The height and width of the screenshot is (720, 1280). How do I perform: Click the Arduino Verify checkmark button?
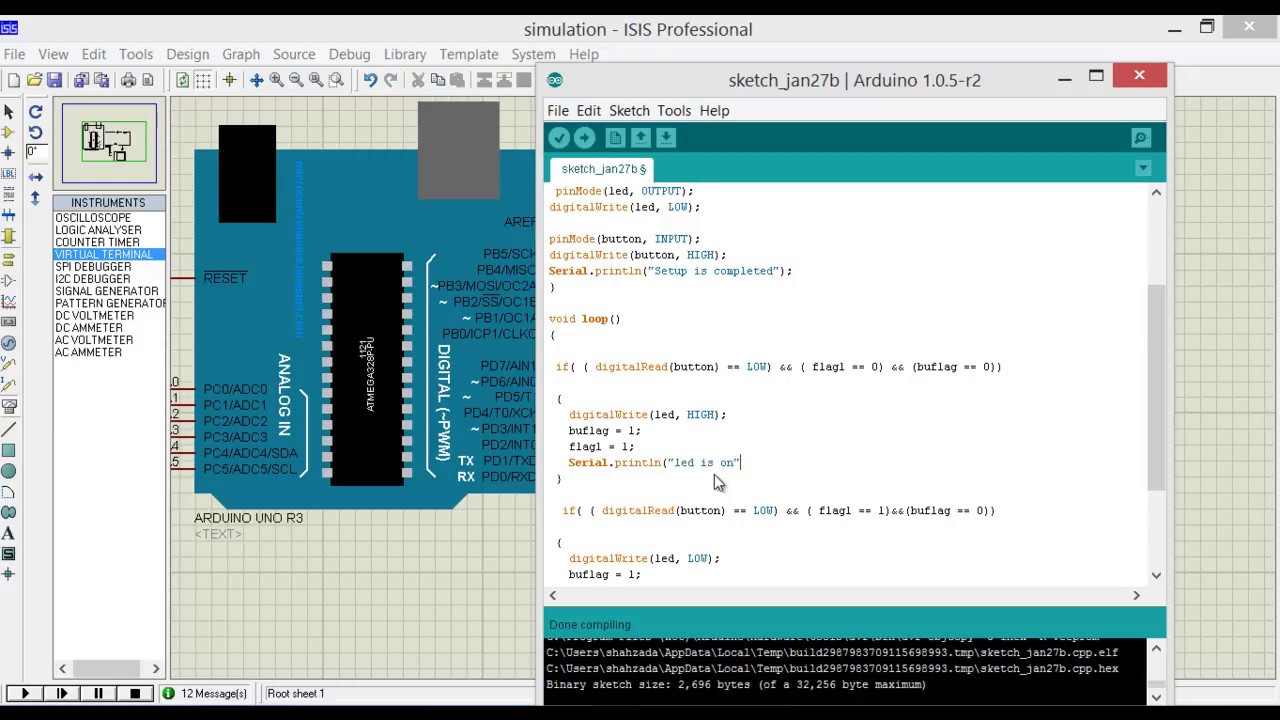(x=559, y=139)
